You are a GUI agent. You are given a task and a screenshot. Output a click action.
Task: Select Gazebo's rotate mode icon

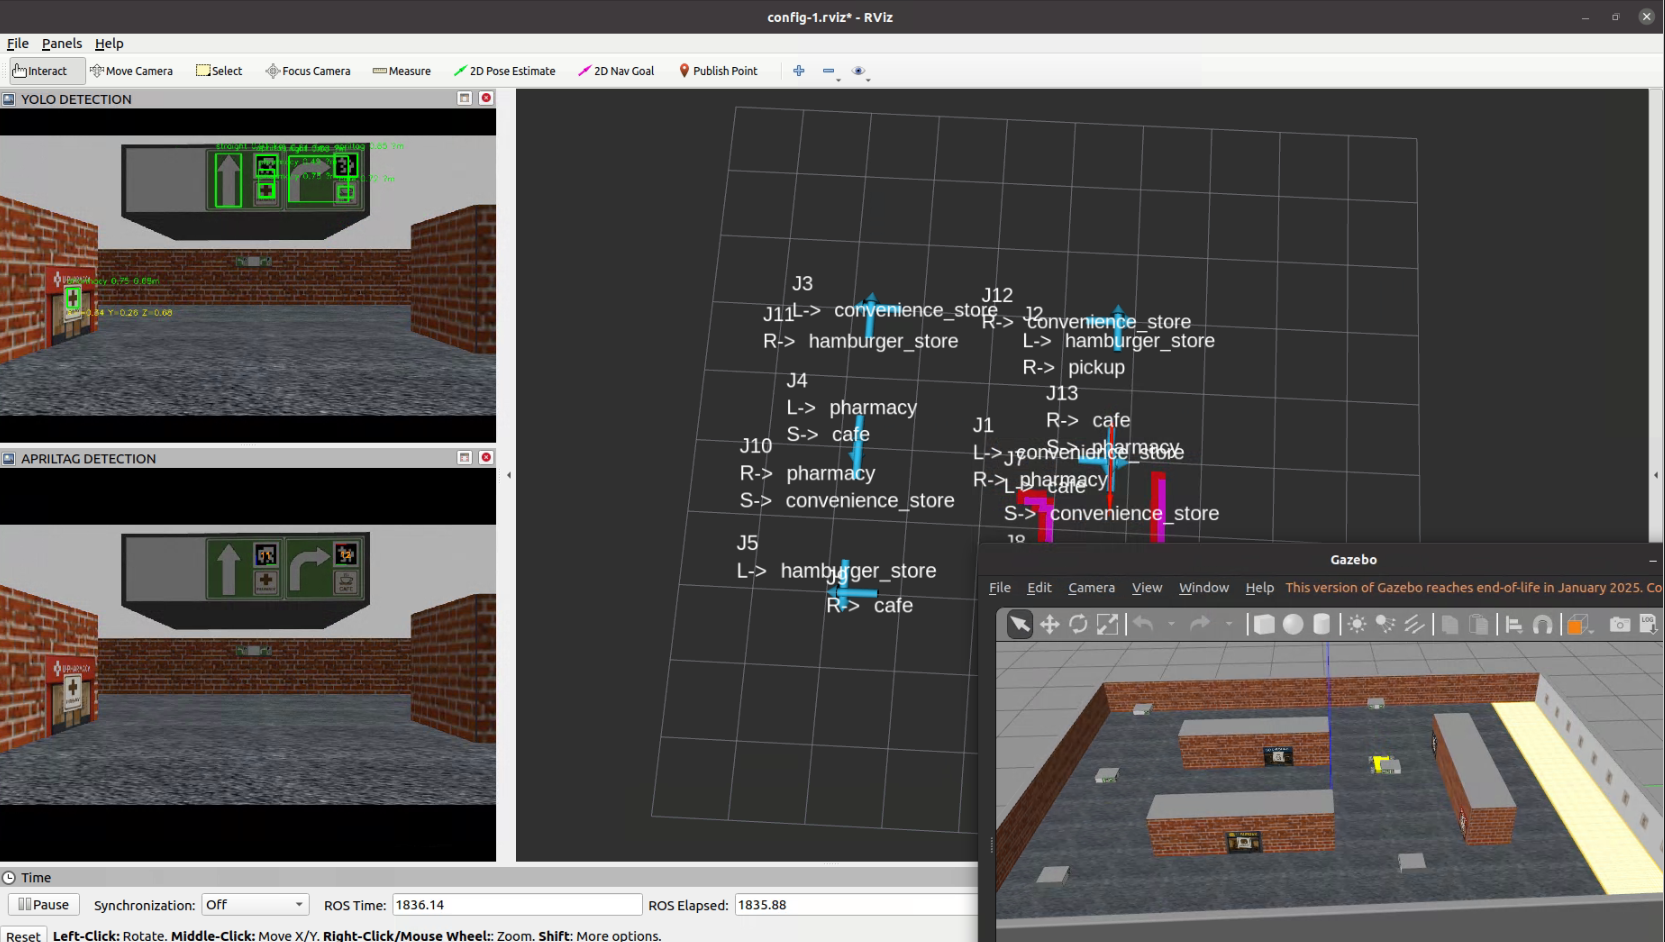tap(1078, 625)
